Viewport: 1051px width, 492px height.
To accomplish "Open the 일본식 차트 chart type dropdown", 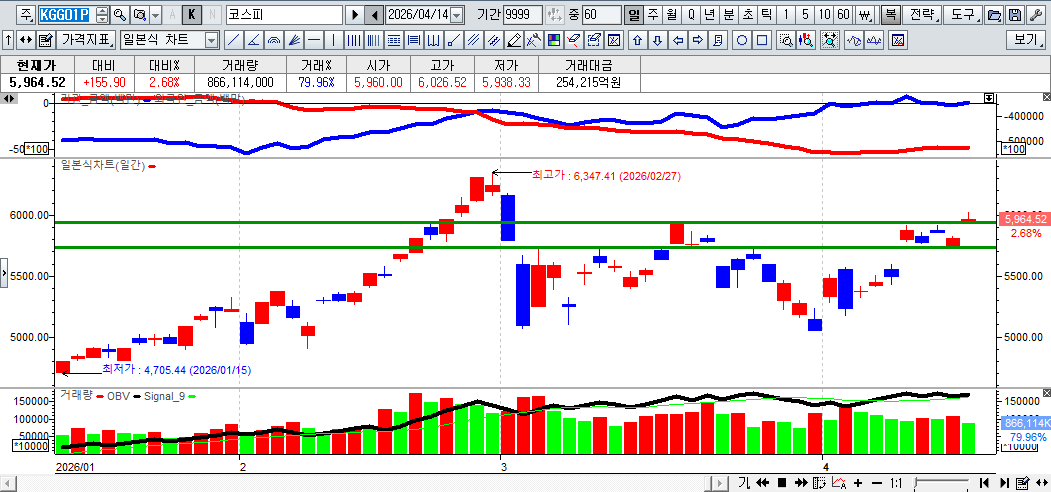I will [x=211, y=40].
